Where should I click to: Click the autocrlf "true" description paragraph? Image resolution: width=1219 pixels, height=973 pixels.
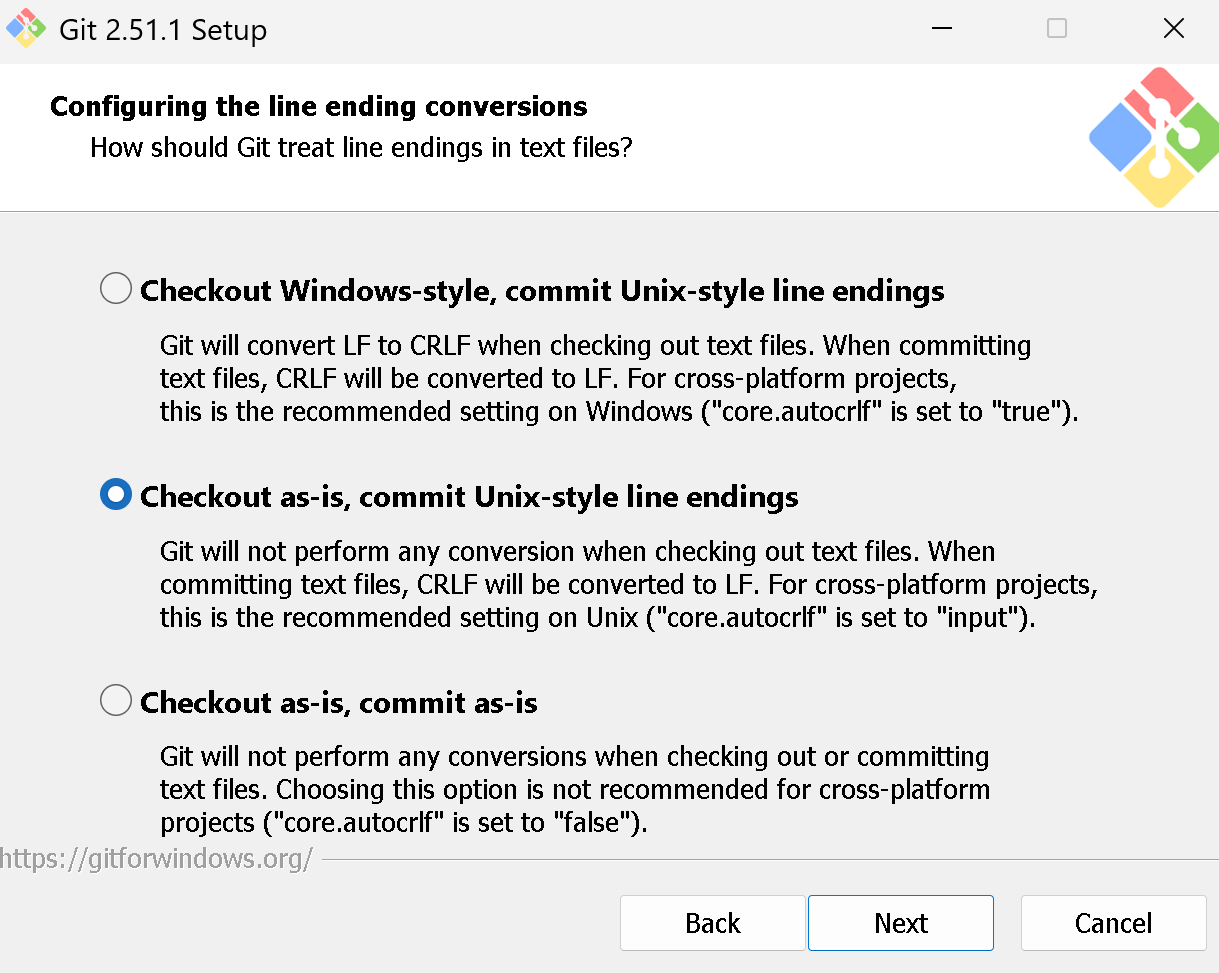tap(618, 379)
